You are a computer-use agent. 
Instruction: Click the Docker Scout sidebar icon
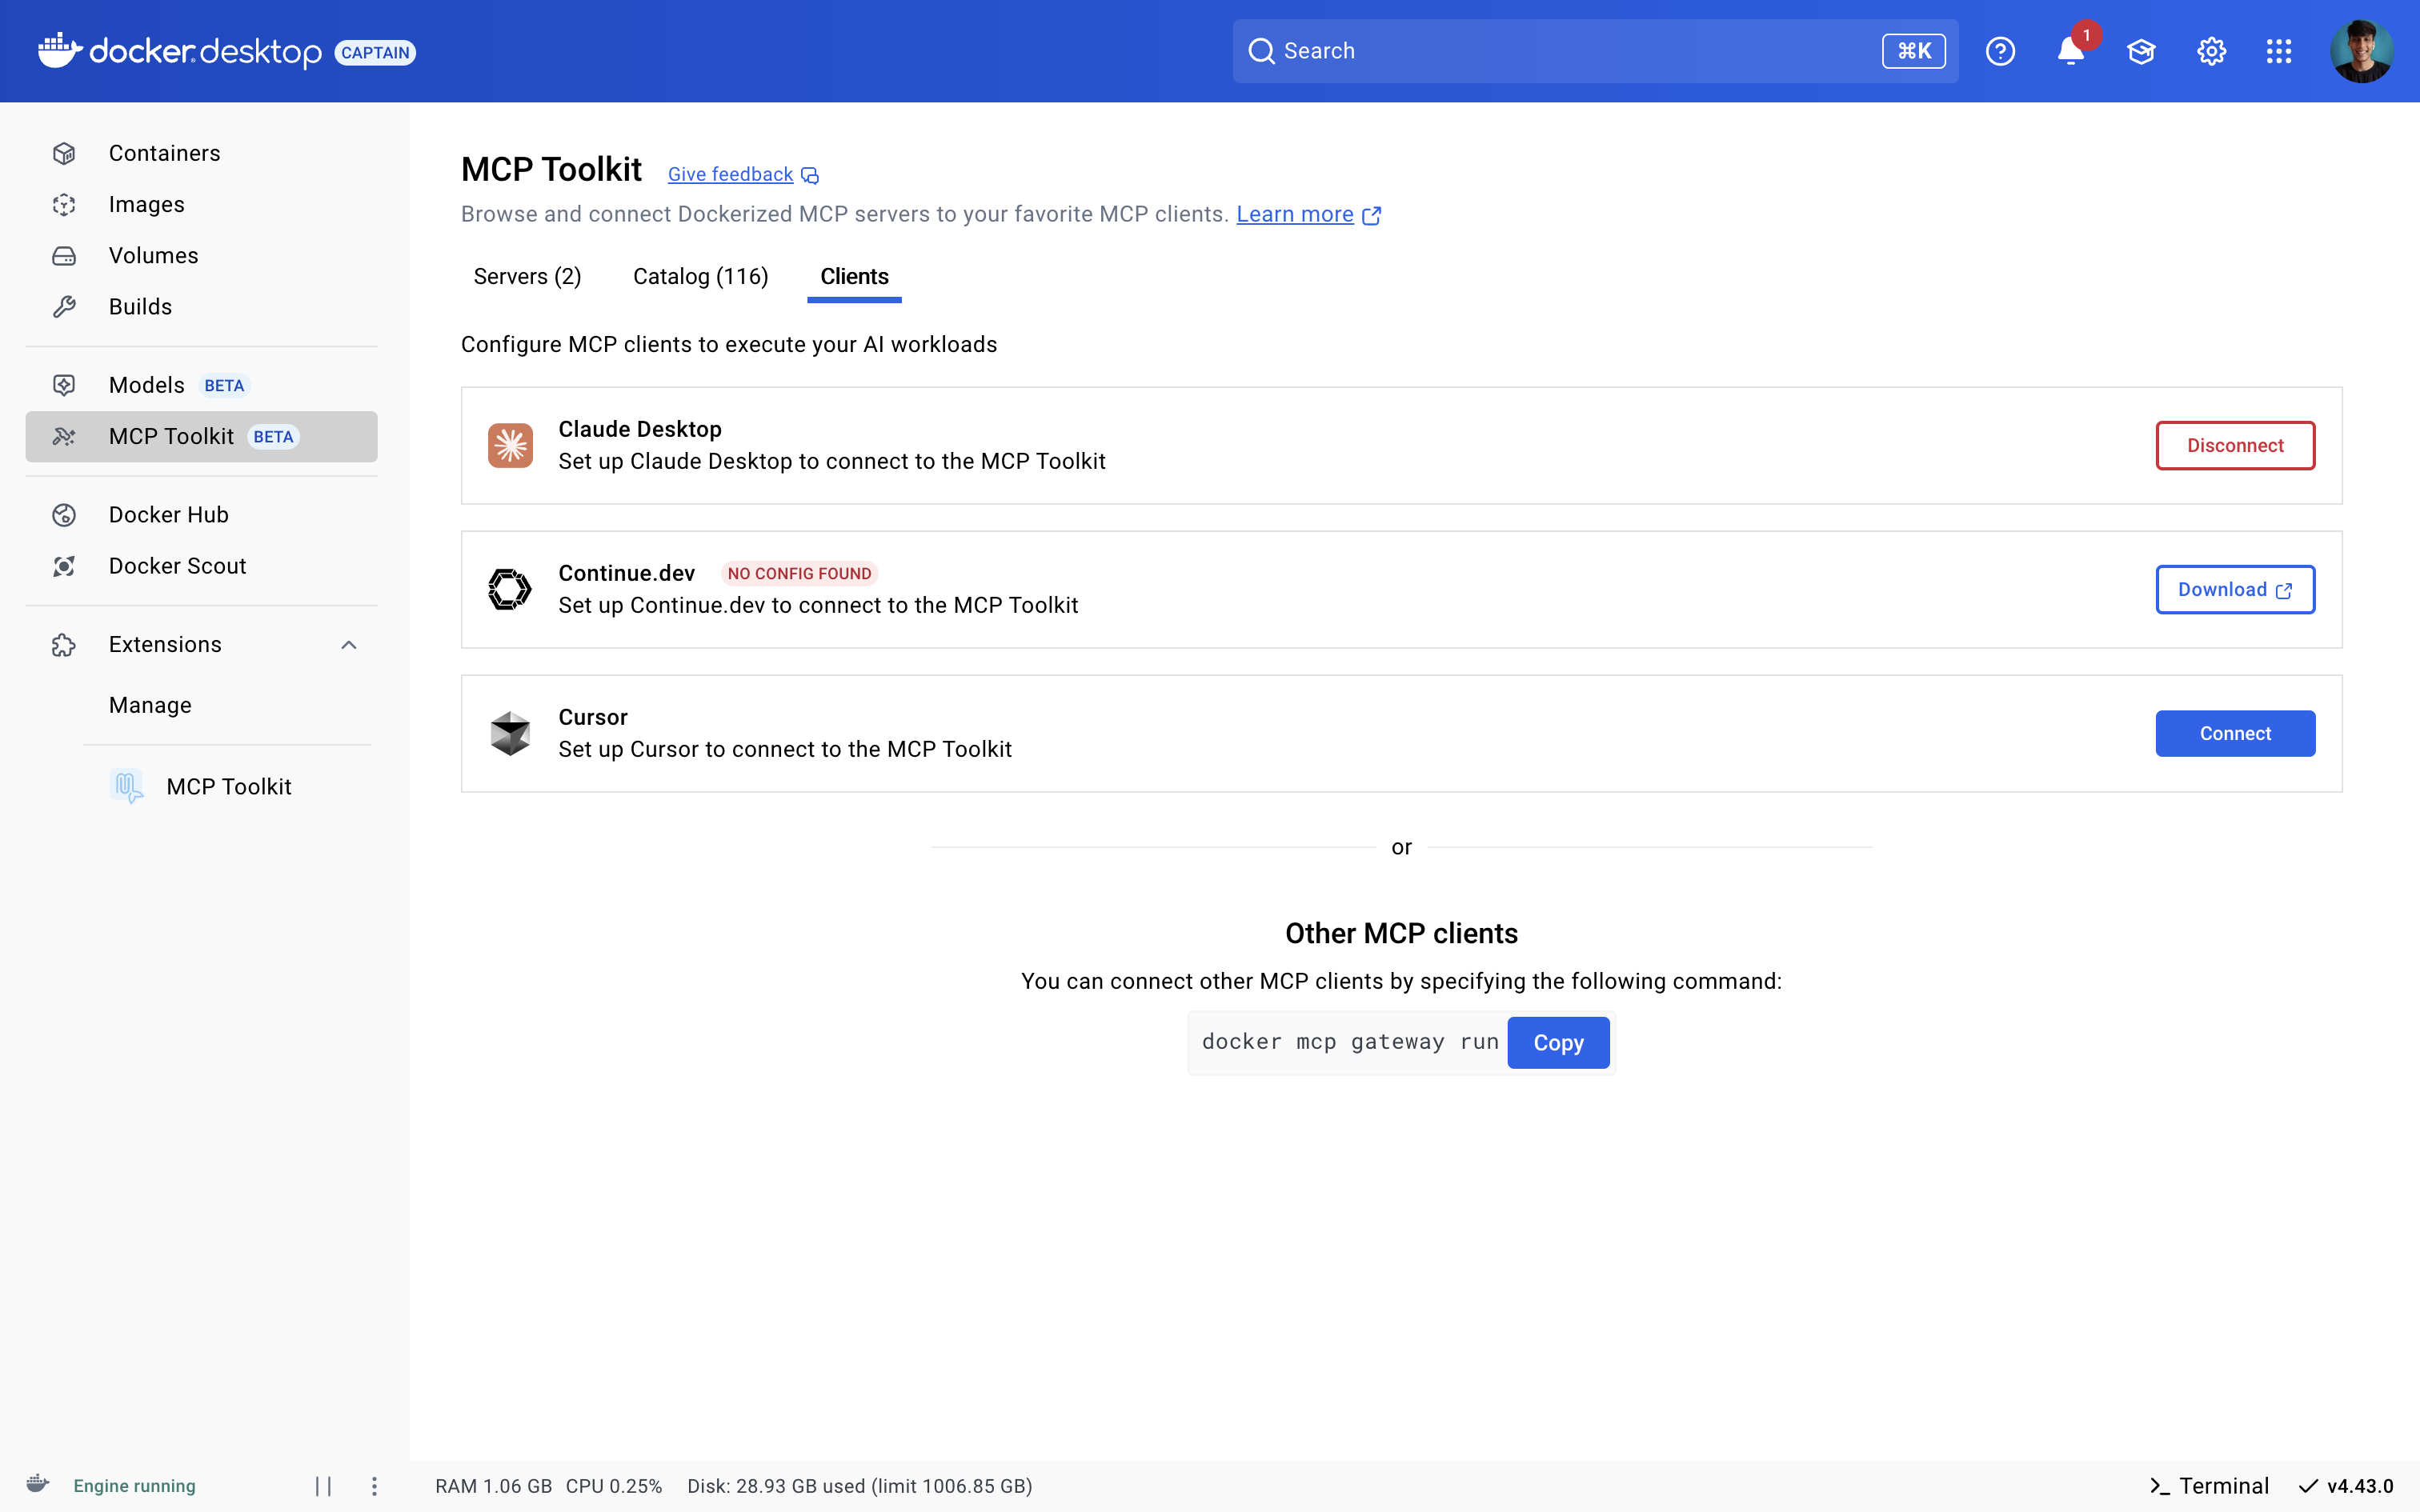click(64, 566)
